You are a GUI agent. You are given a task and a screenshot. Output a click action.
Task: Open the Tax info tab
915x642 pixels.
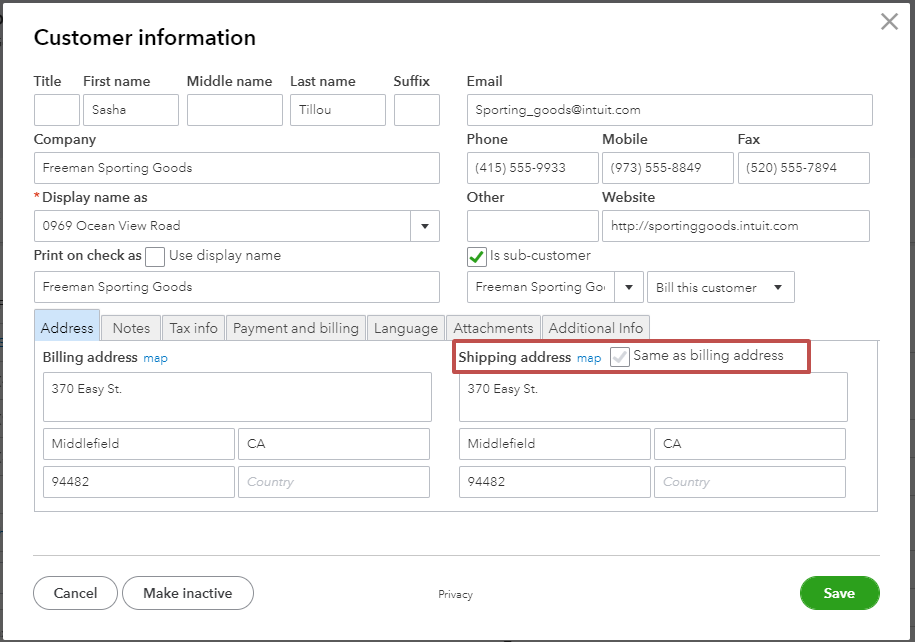(193, 327)
